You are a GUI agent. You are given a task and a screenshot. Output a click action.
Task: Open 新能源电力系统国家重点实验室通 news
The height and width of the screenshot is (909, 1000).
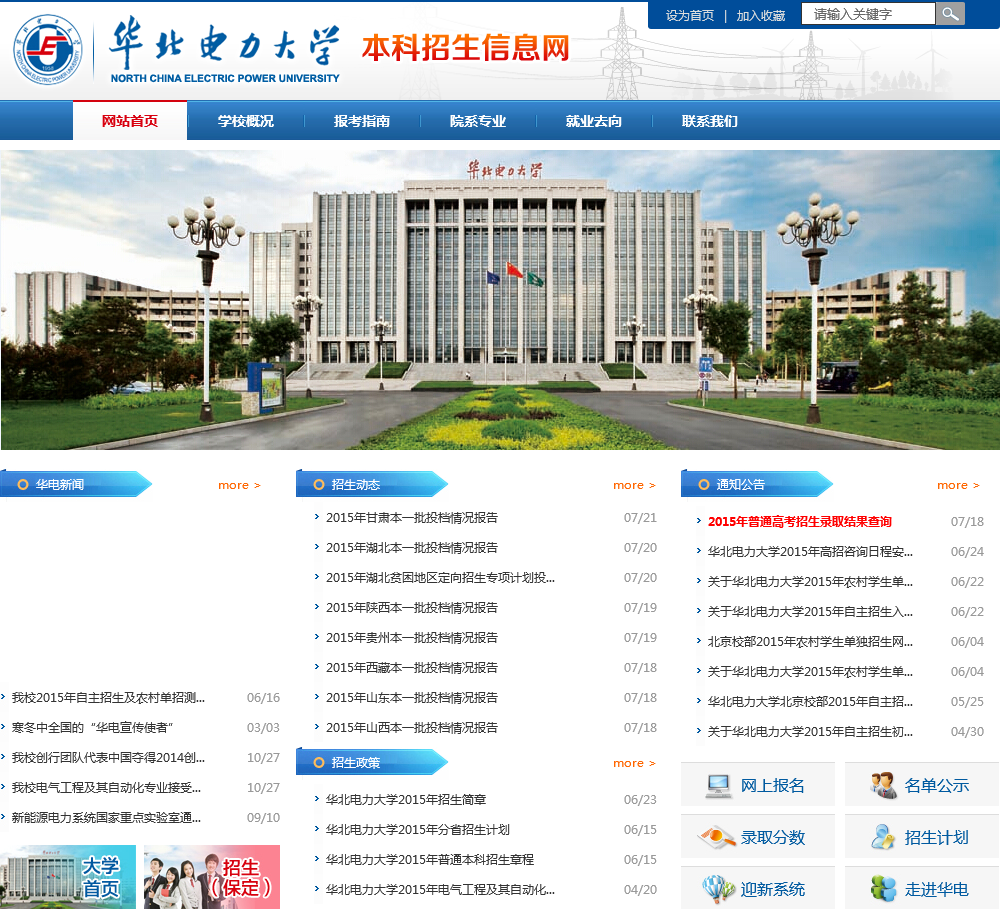pyautogui.click(x=106, y=817)
